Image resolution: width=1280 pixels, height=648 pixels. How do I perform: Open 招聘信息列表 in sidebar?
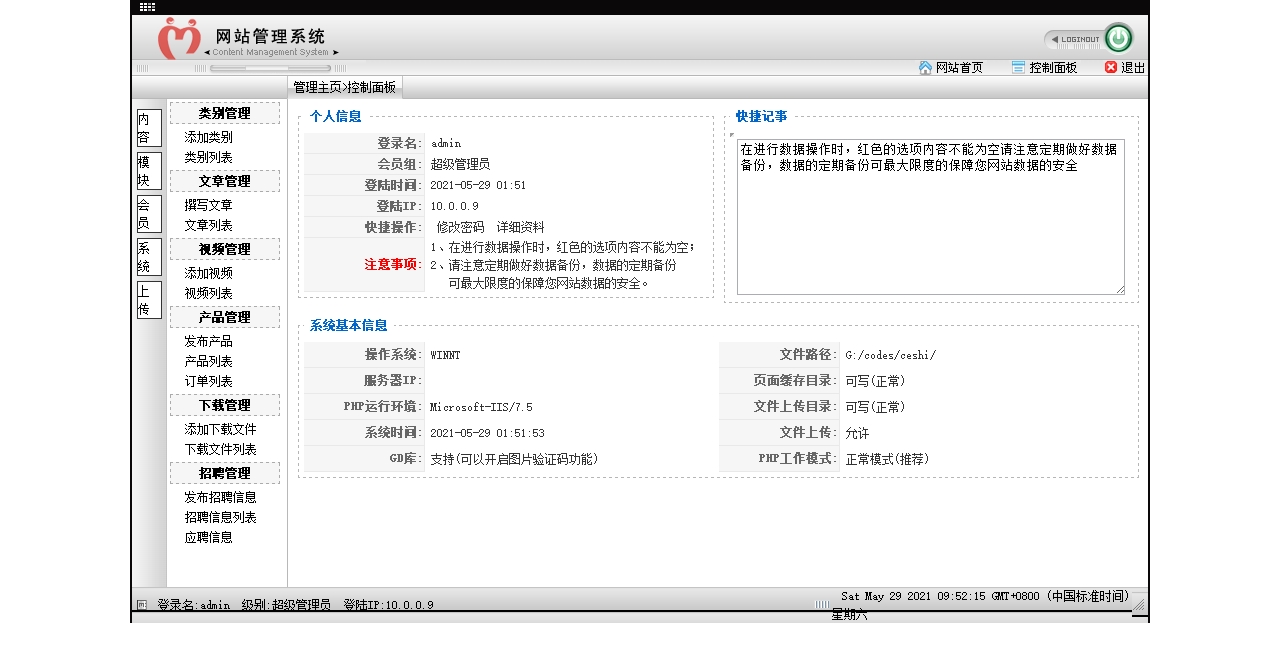(220, 518)
